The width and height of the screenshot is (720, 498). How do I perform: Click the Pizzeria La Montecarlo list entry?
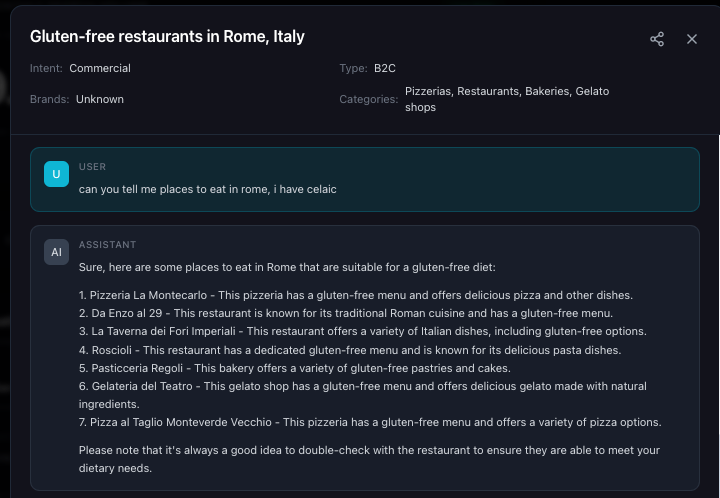click(355, 295)
